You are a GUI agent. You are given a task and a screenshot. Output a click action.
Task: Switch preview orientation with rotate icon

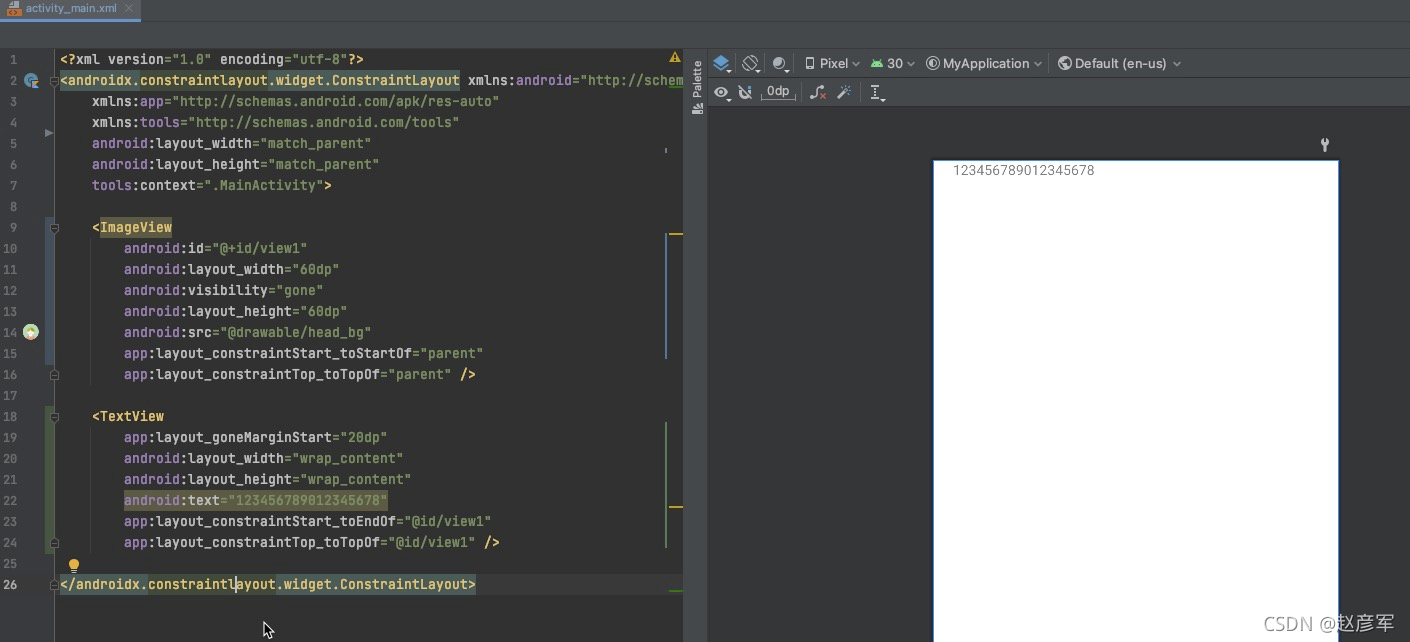pos(751,63)
